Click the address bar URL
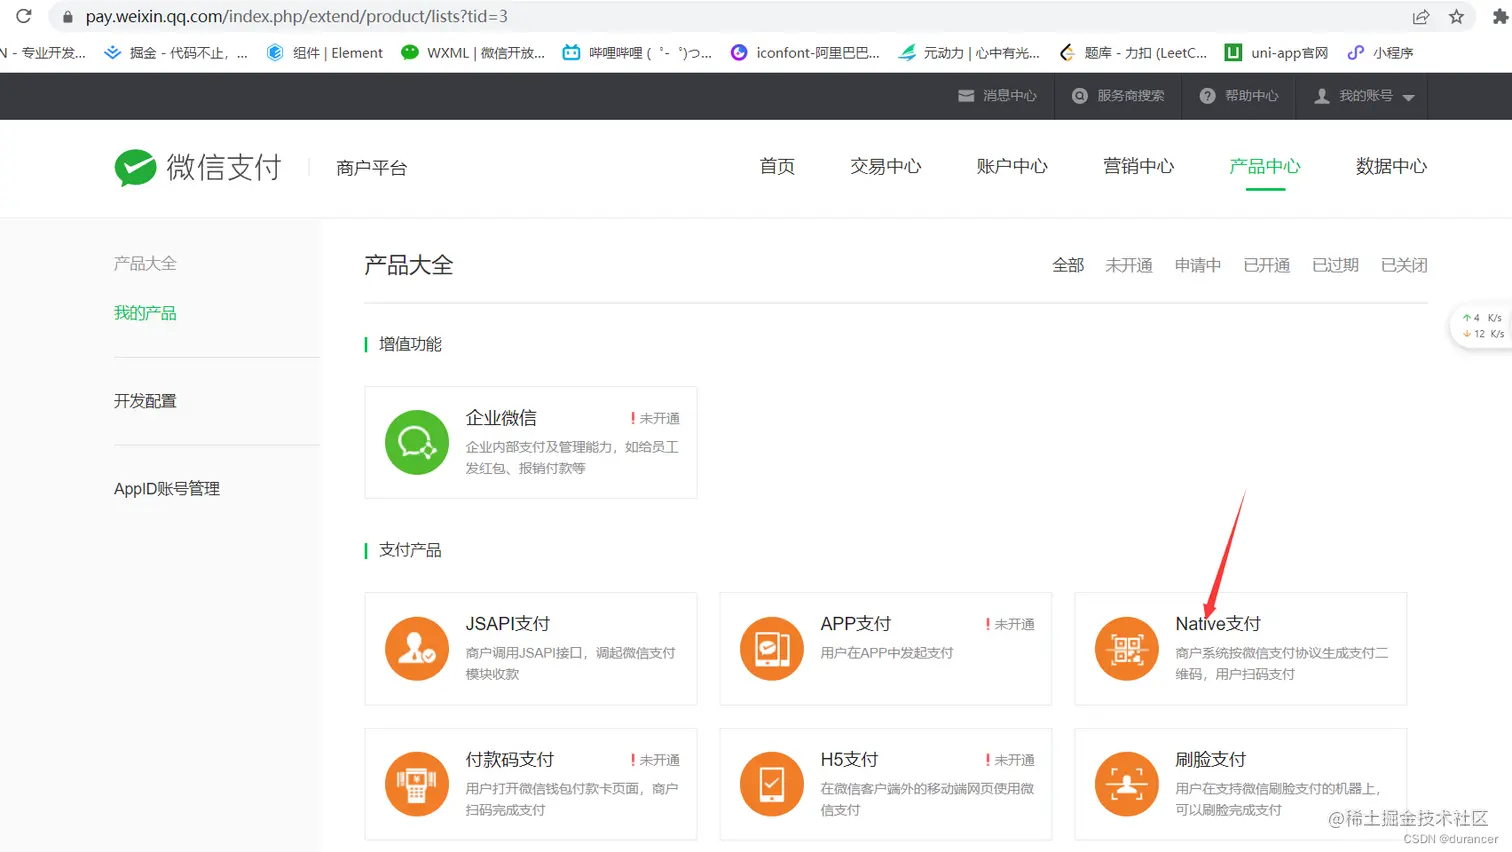The width and height of the screenshot is (1512, 852). [296, 16]
